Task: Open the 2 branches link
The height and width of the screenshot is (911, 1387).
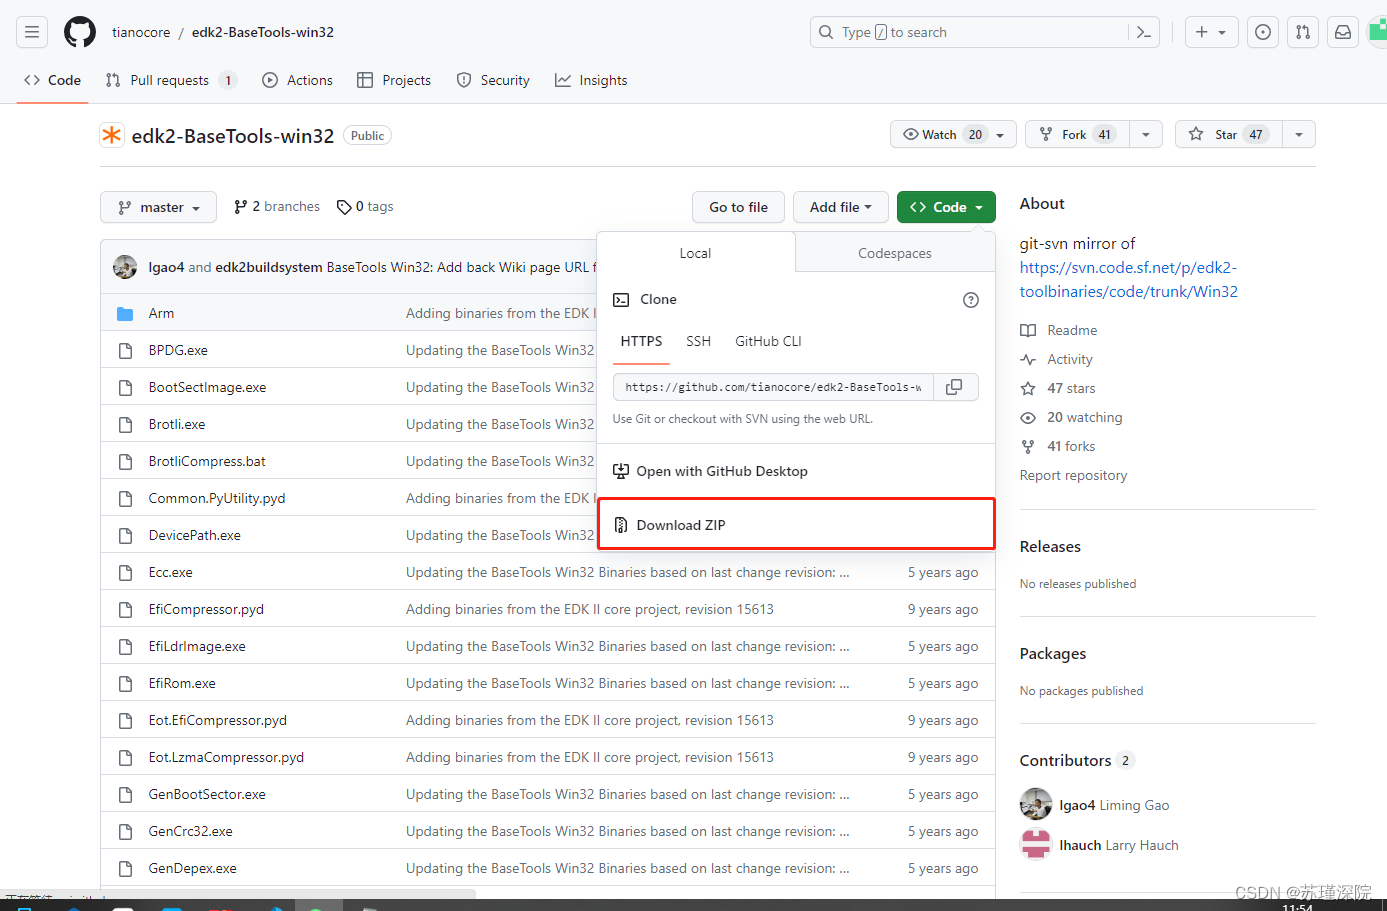Action: [x=277, y=206]
